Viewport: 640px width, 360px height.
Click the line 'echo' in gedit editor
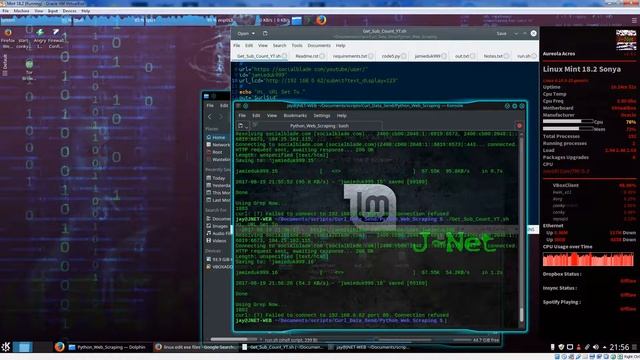272,92
